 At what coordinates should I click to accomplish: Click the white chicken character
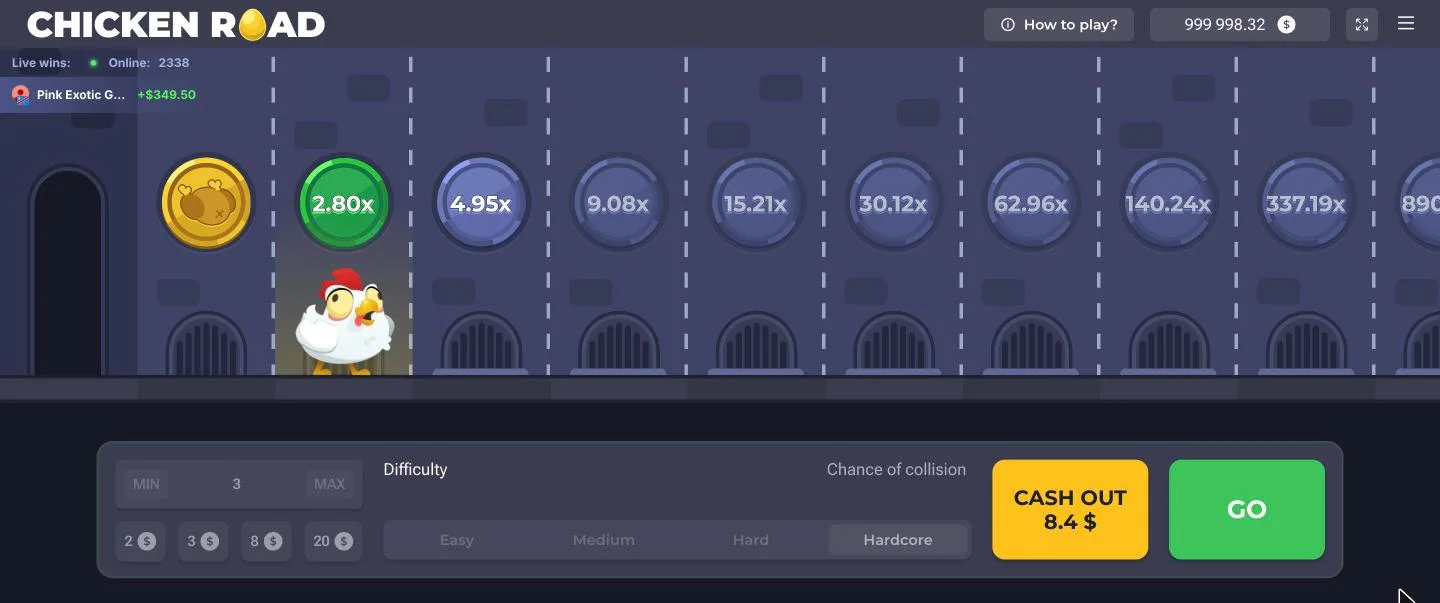point(344,321)
